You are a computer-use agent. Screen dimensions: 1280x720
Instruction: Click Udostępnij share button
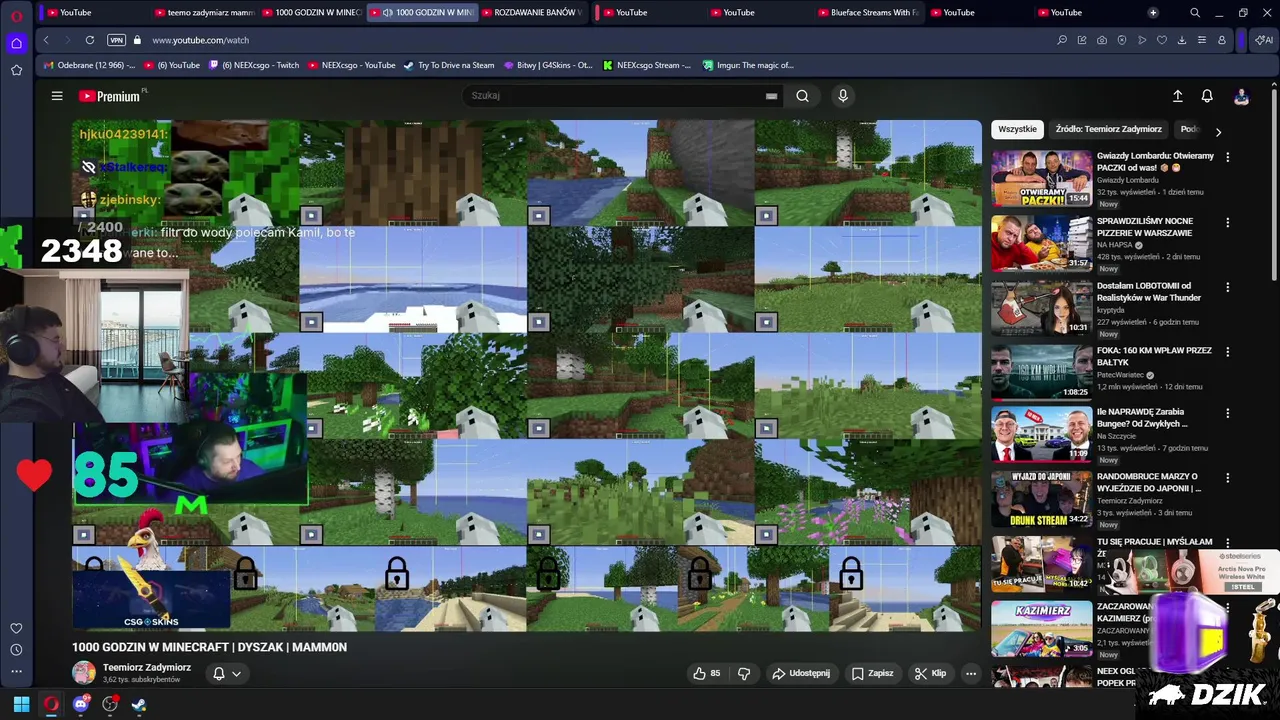[x=801, y=673]
